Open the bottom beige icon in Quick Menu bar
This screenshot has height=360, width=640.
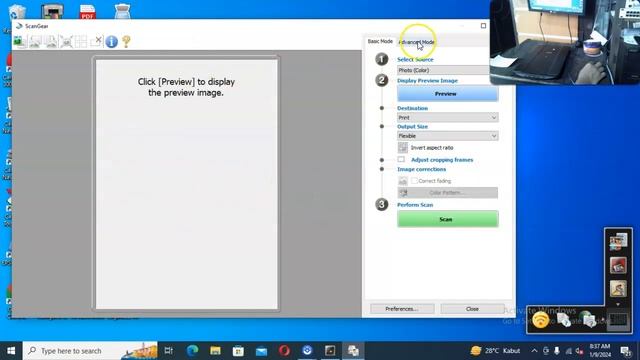(618, 289)
